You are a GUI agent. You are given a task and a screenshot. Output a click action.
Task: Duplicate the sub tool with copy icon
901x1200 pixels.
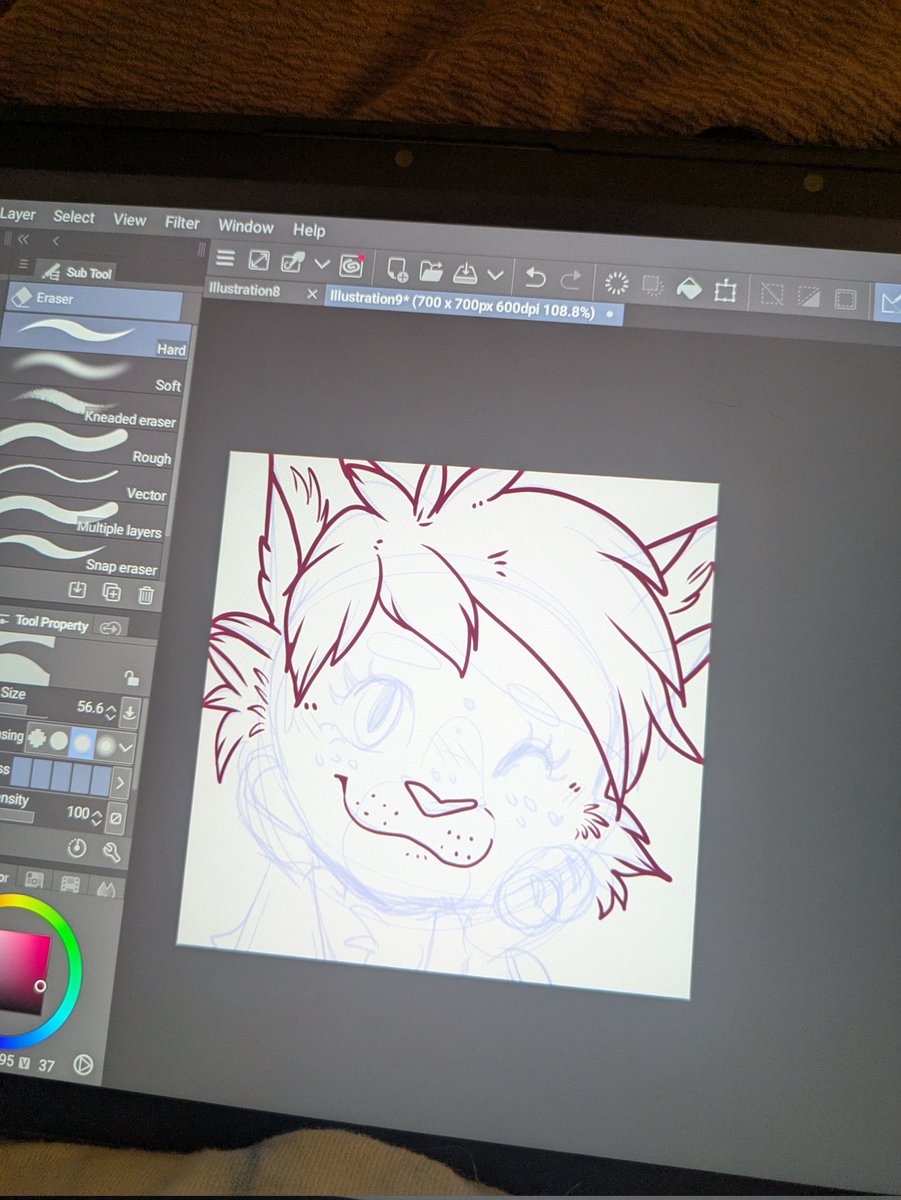coord(111,593)
